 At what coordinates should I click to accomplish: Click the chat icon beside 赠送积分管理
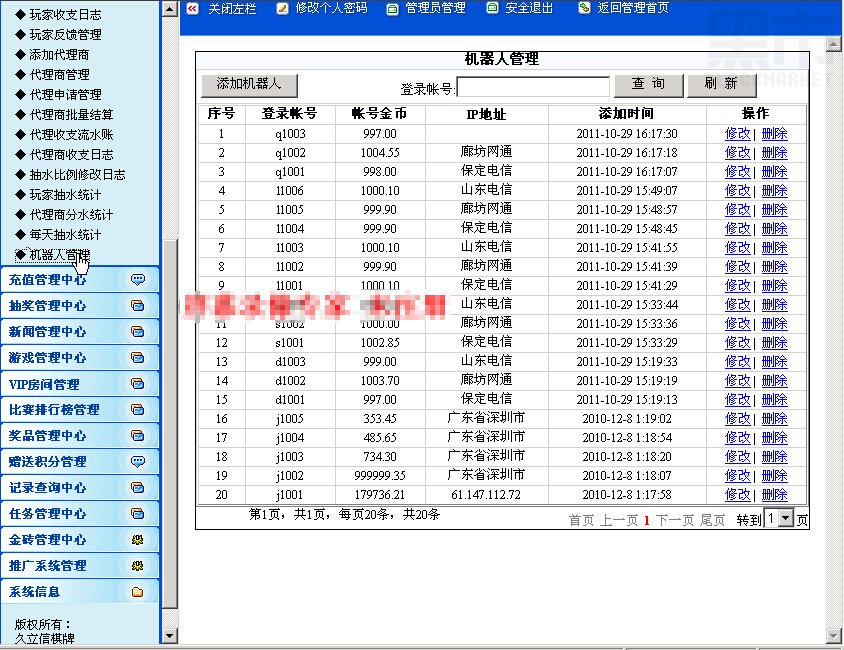138,461
